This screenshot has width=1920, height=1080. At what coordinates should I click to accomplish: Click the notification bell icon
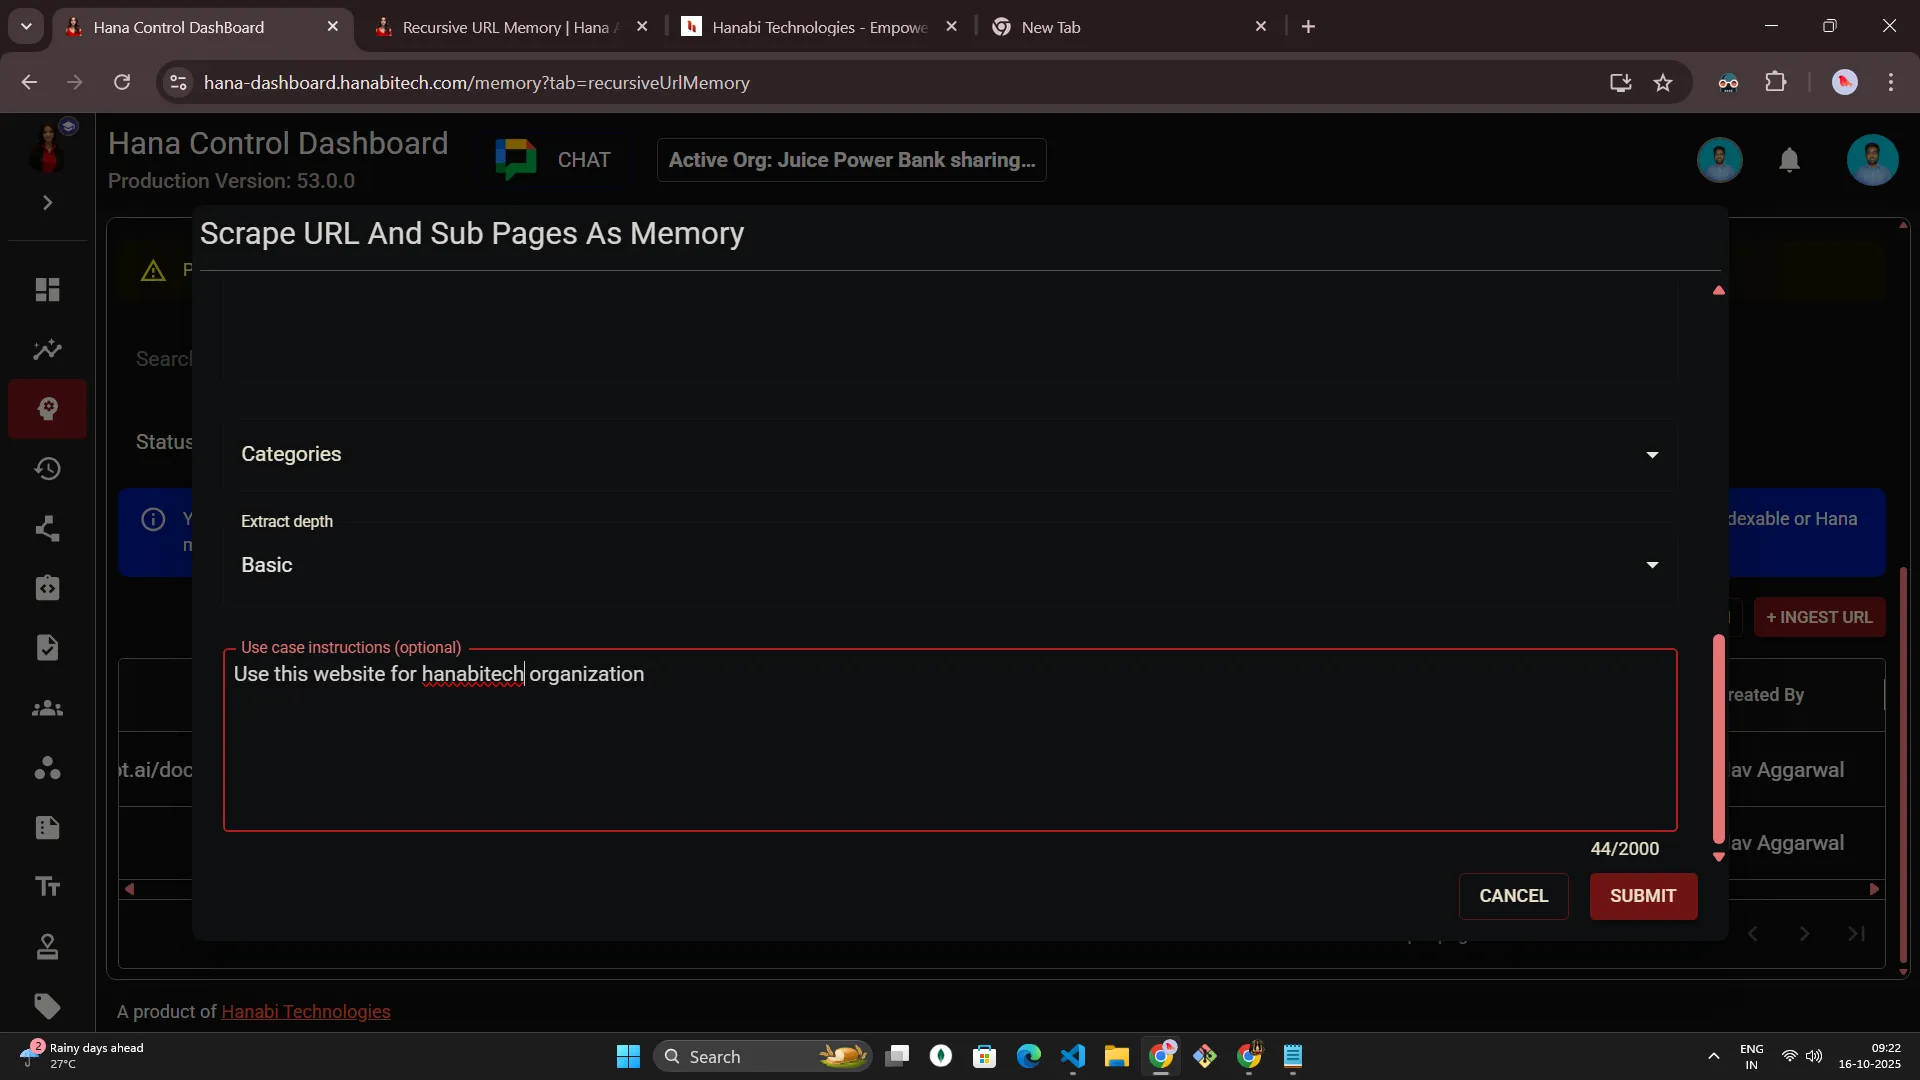tap(1789, 160)
